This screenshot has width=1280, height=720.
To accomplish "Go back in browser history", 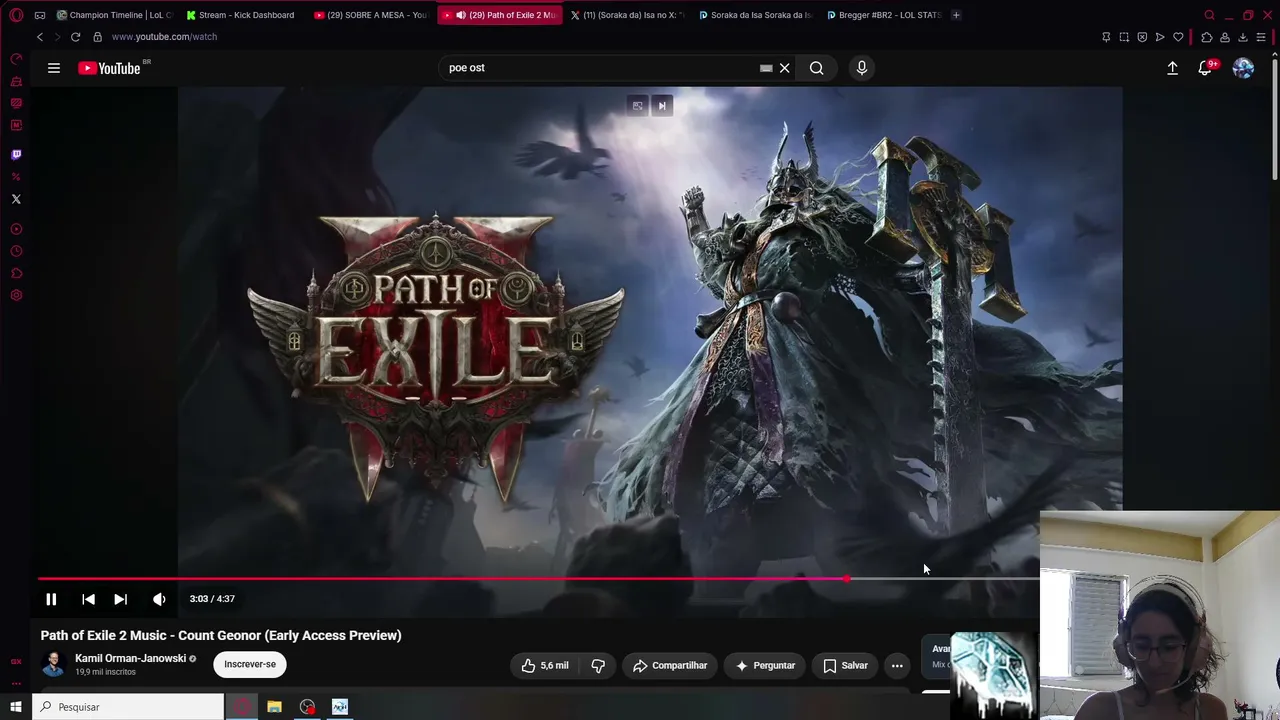I will click(40, 37).
